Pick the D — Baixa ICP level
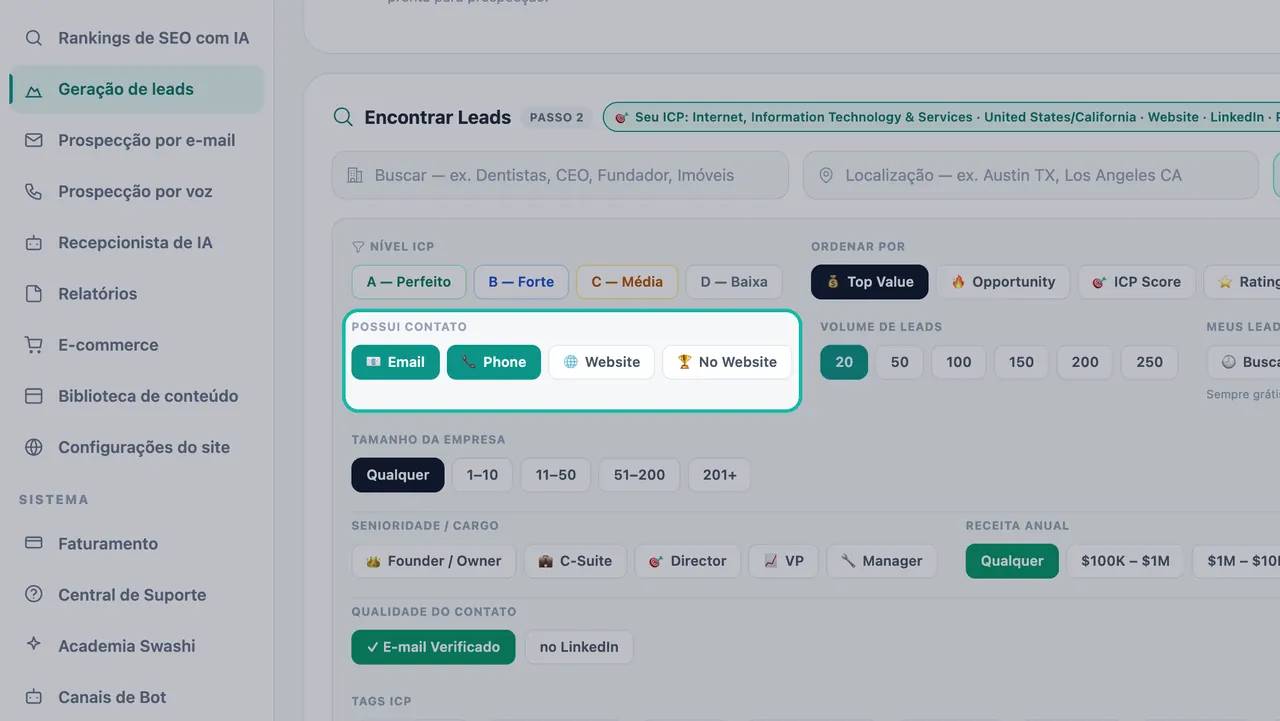This screenshot has width=1280, height=721. tap(734, 282)
